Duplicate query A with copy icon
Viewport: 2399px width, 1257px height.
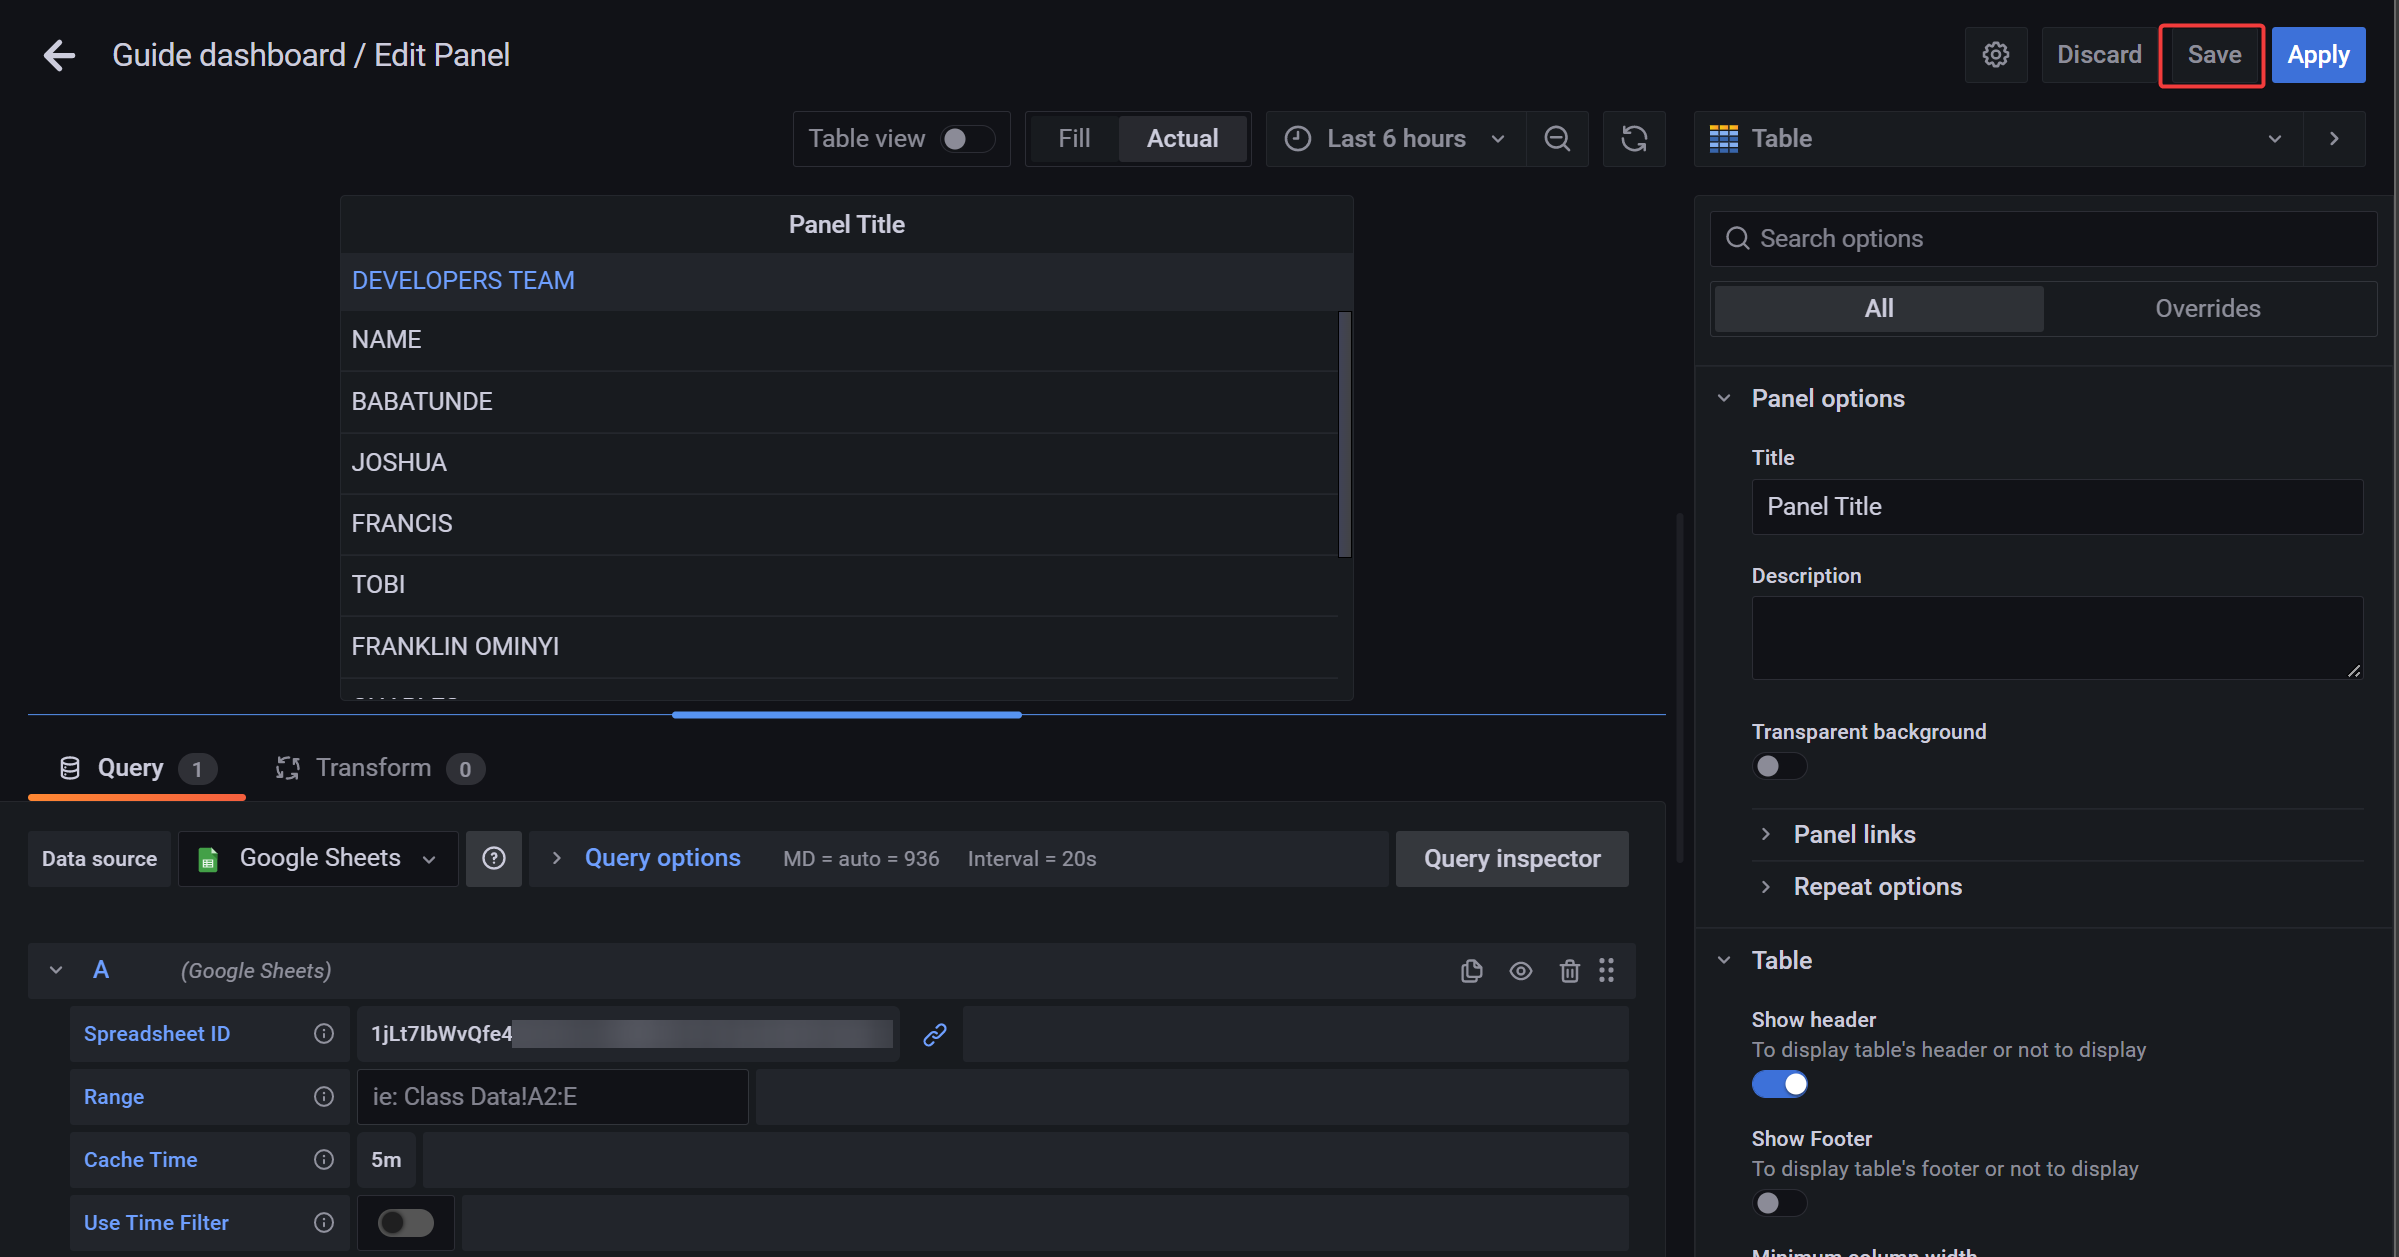[x=1471, y=971]
